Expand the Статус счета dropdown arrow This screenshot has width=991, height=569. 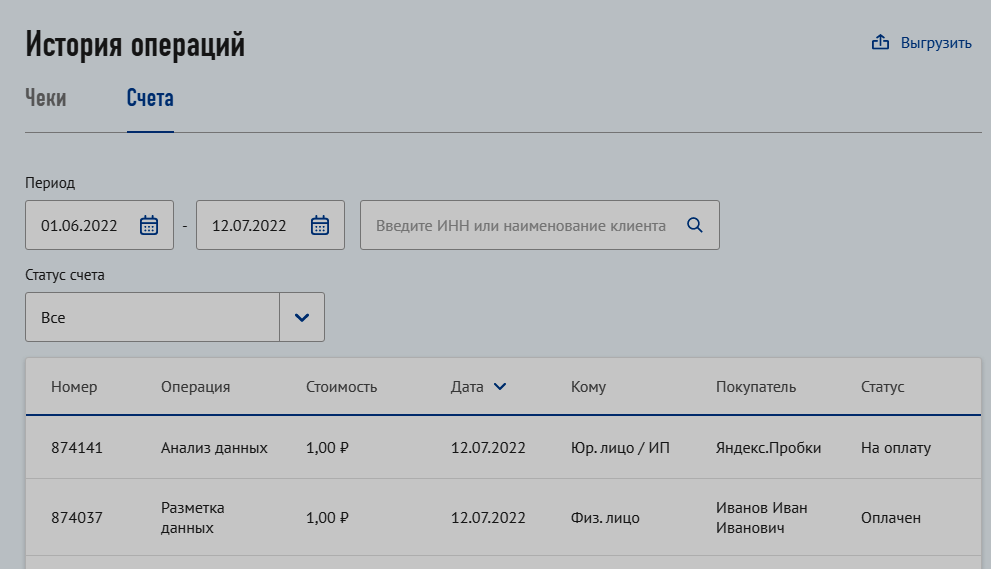[302, 317]
